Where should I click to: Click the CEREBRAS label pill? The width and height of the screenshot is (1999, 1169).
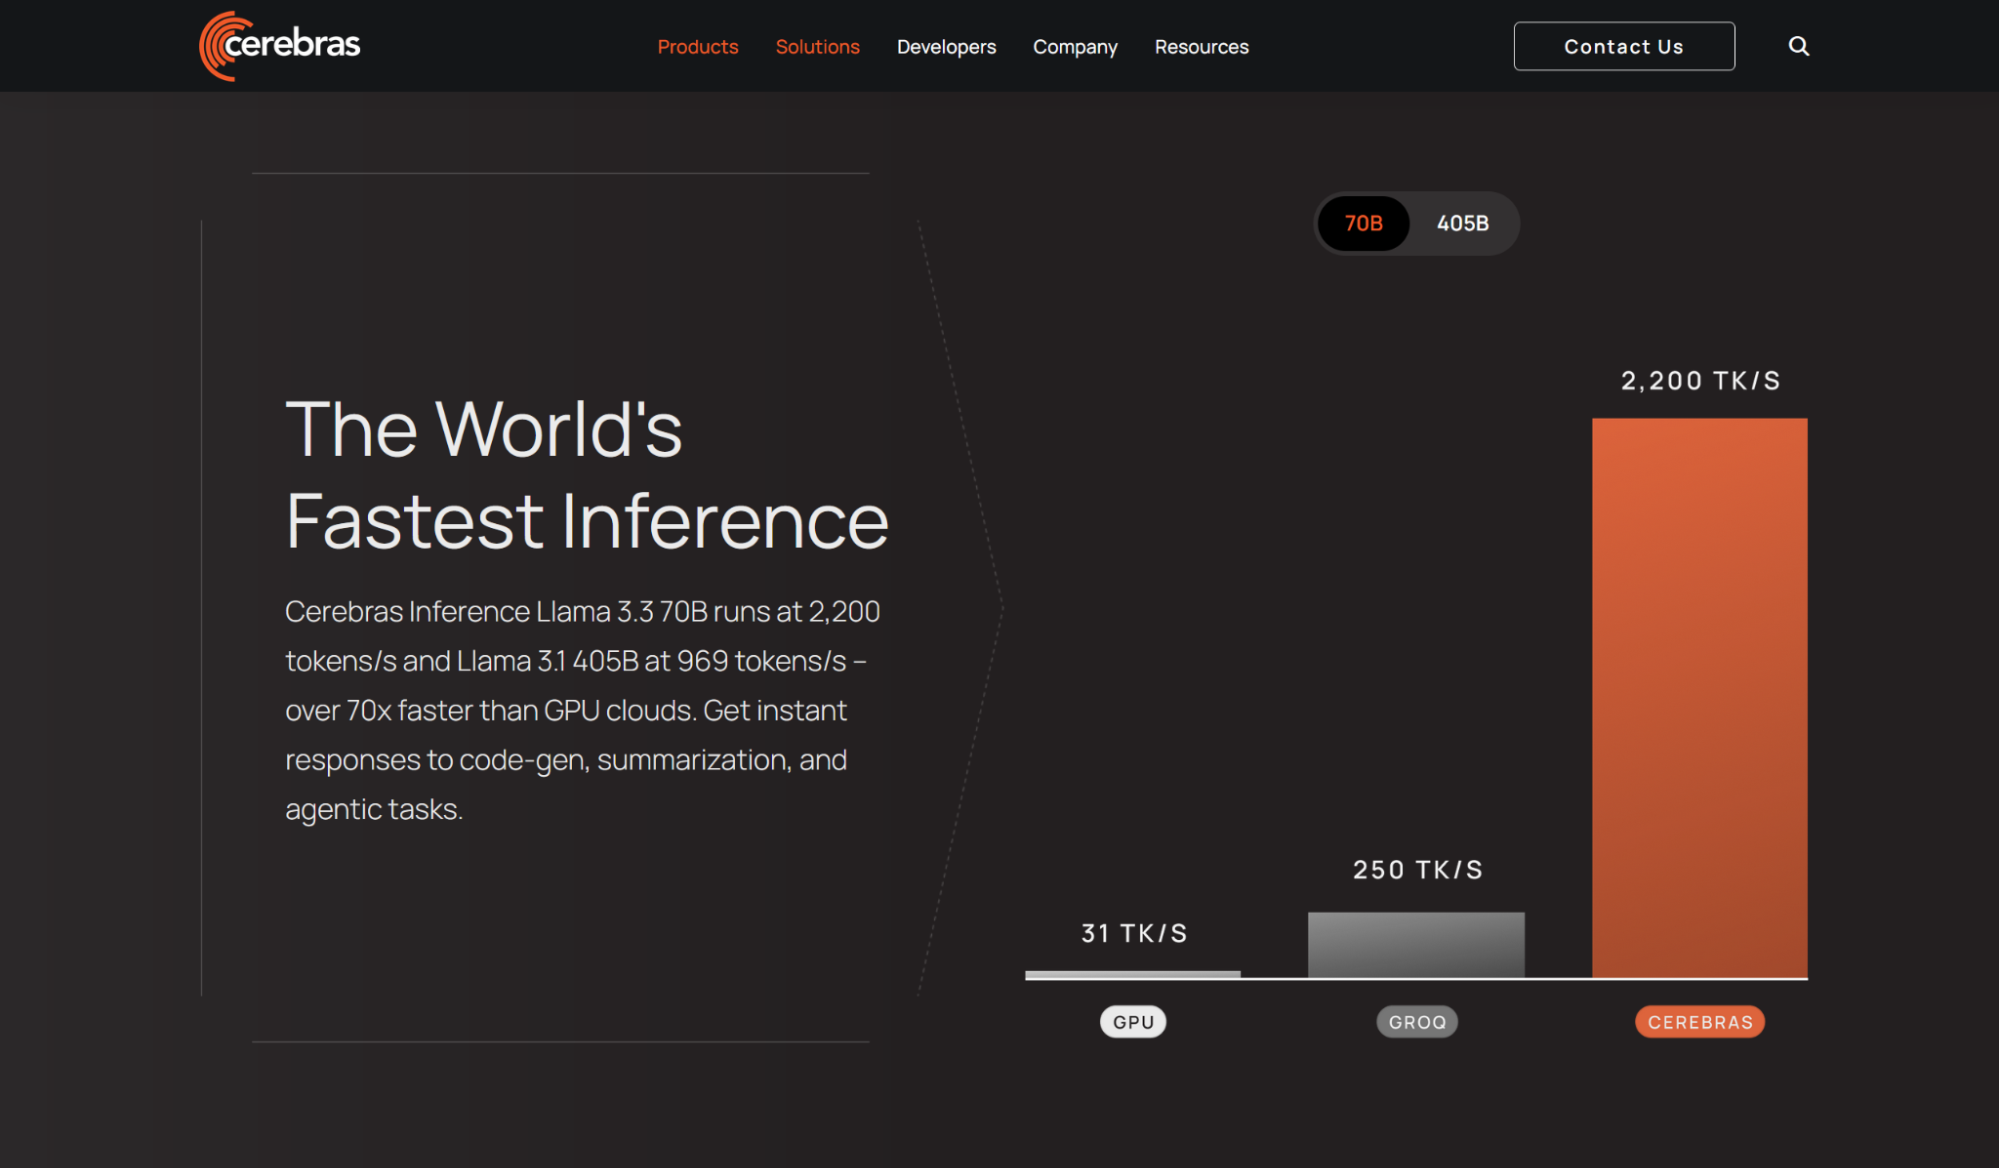[x=1700, y=1022]
